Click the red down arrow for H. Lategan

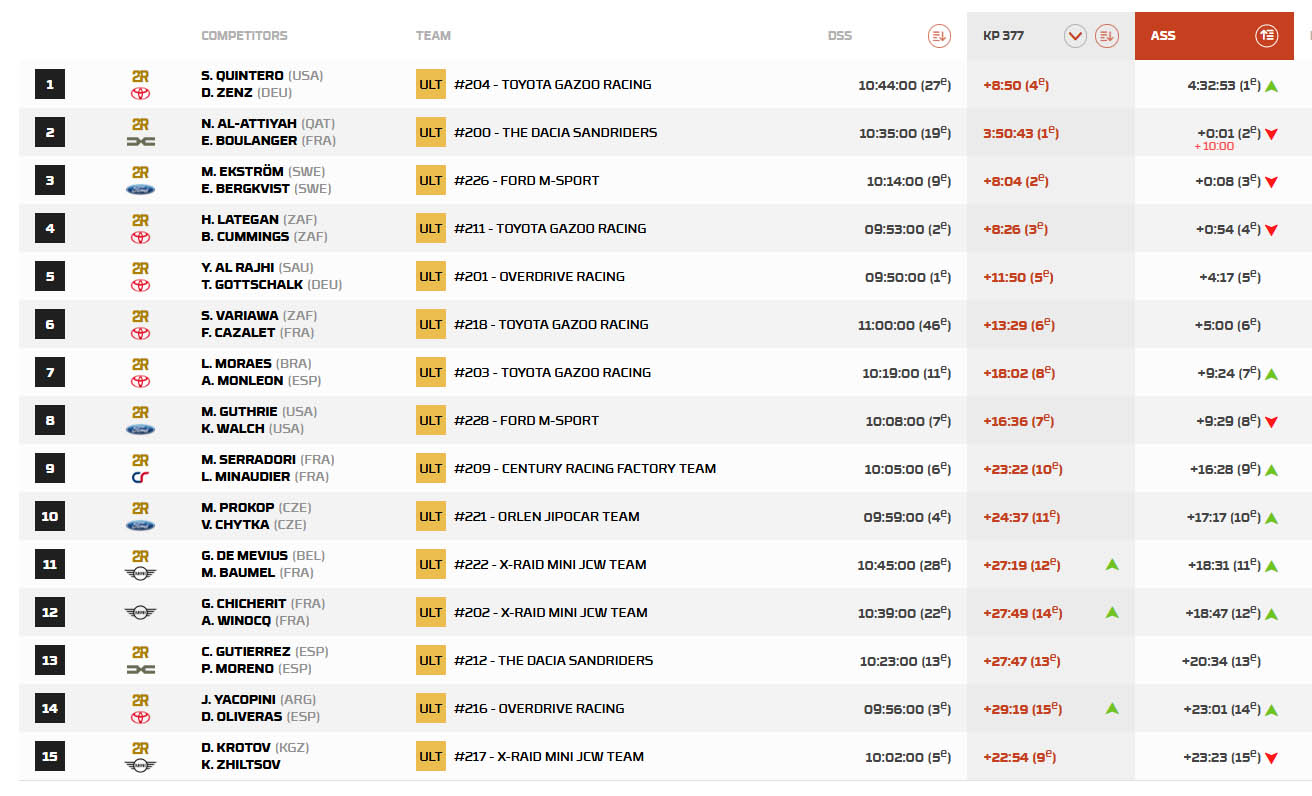1271,230
